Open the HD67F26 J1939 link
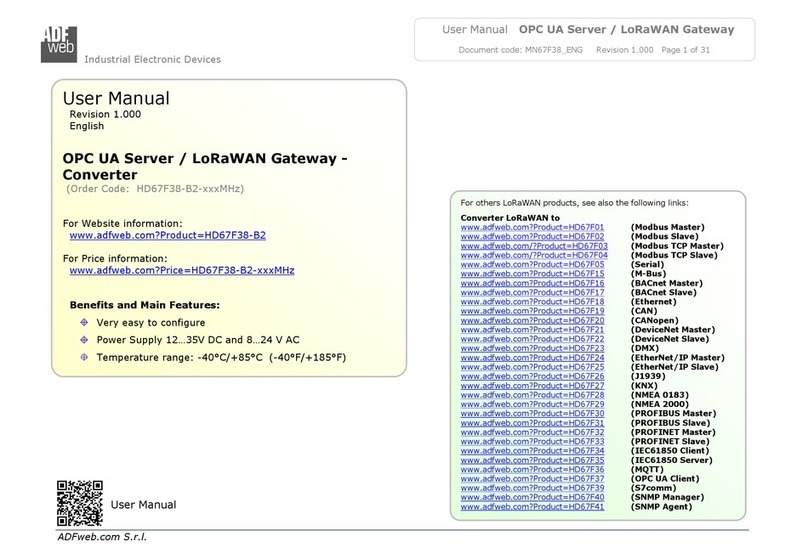The height and width of the screenshot is (559, 808). click(532, 376)
